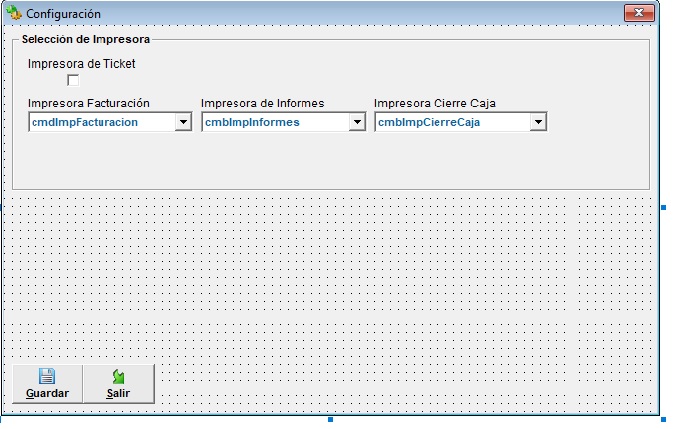Click the floppy disk icon above Guardar
The width and height of the screenshot is (683, 429).
click(46, 376)
